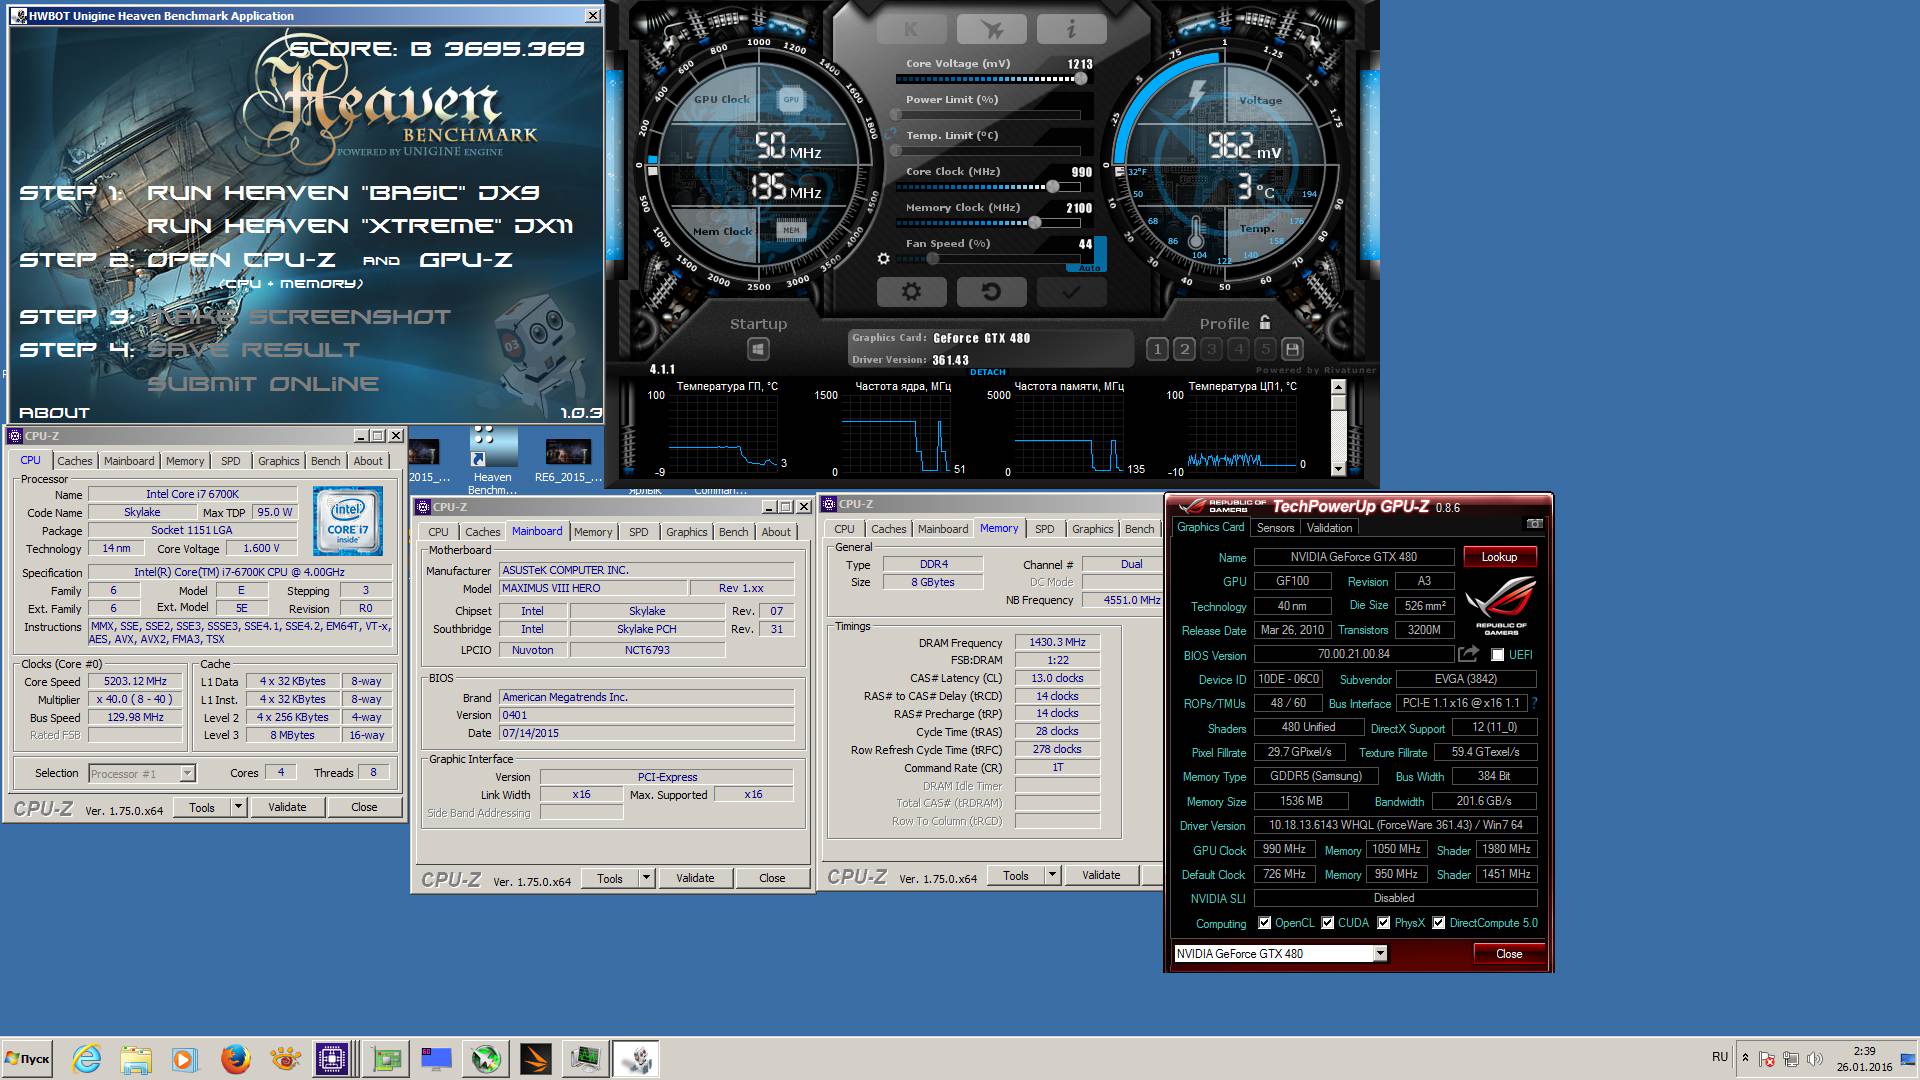1920x1080 pixels.
Task: Toggle Afterburner Startup Windows button
Action: pyautogui.click(x=758, y=349)
